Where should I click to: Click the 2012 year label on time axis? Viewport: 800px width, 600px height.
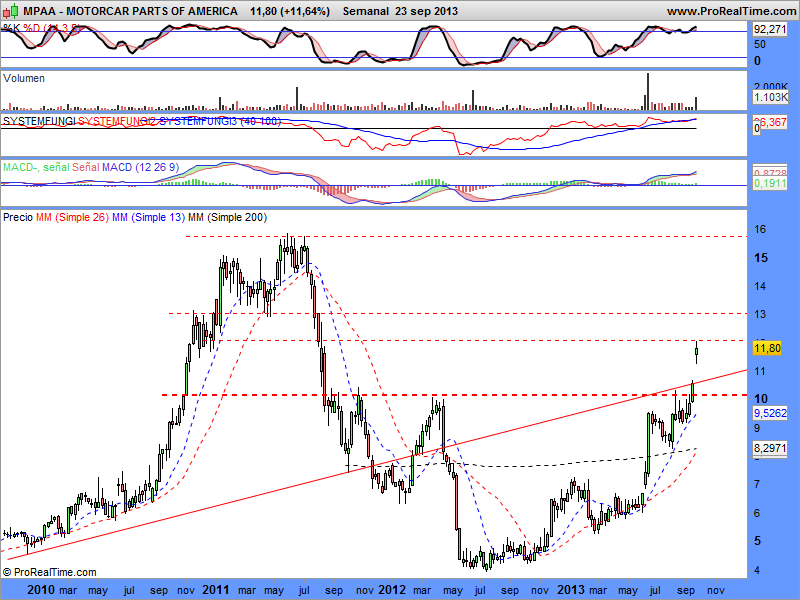[x=392, y=590]
